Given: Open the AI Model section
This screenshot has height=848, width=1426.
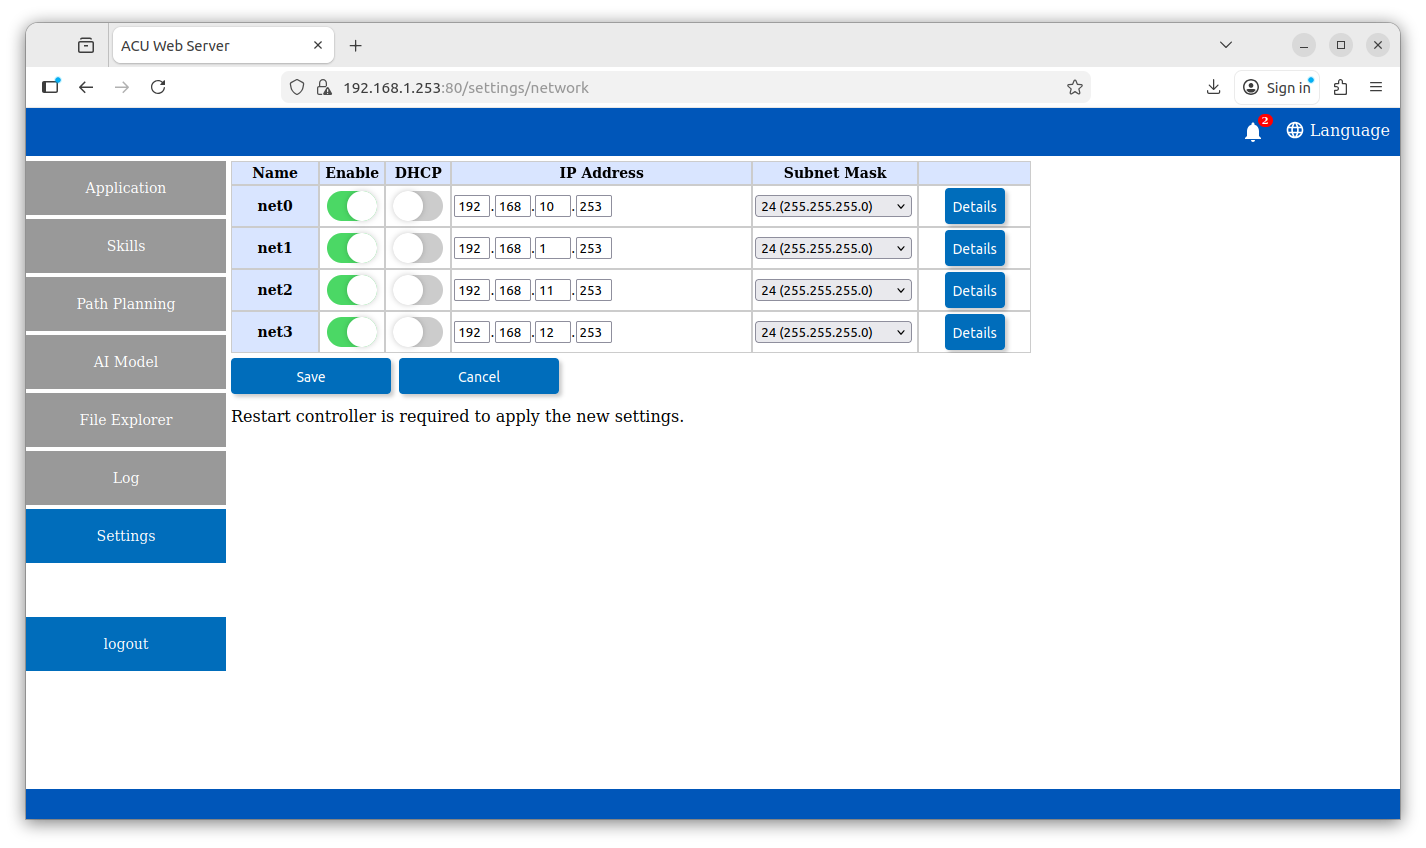Looking at the screenshot, I should (x=126, y=362).
